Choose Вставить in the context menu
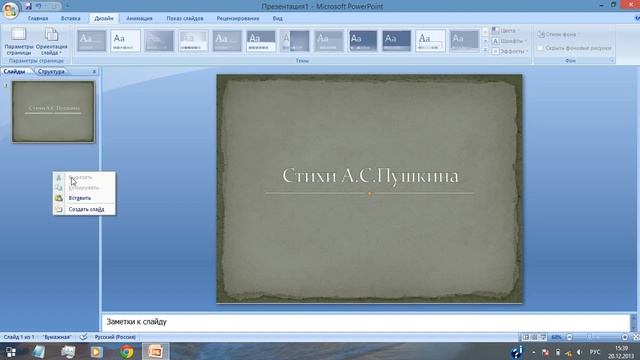Image resolution: width=640 pixels, height=360 pixels. pyautogui.click(x=84, y=198)
